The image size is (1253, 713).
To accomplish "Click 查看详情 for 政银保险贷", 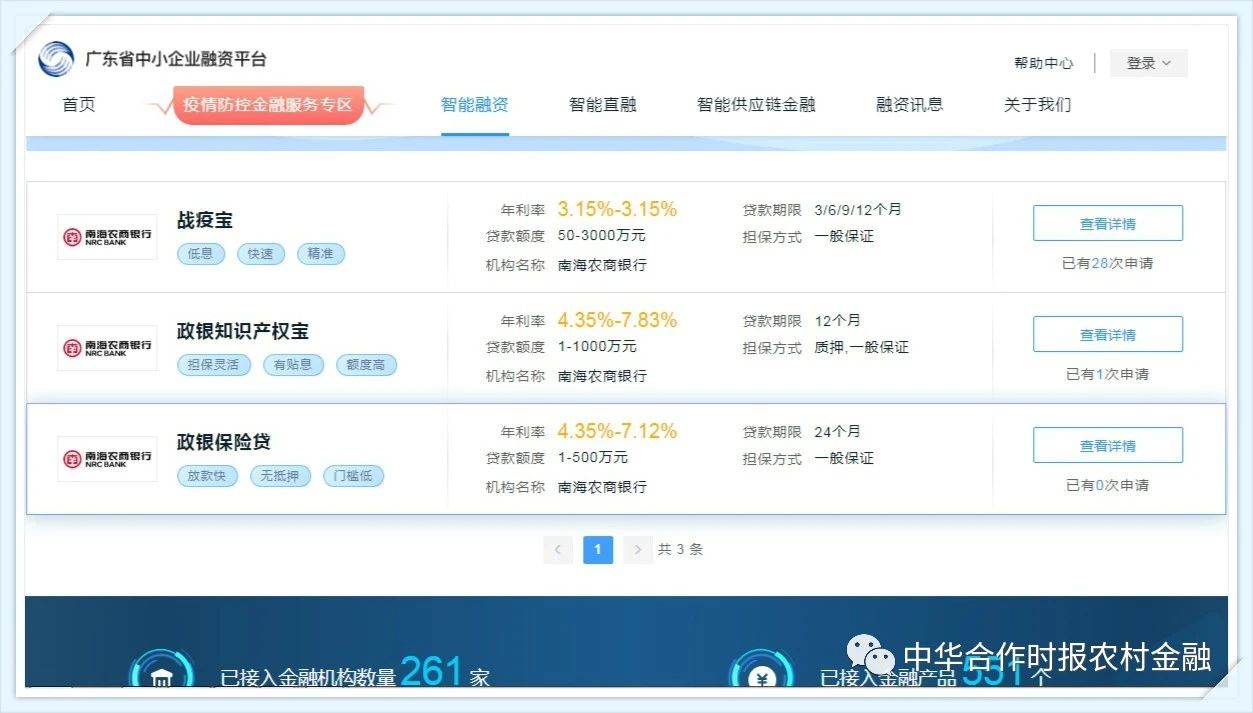I will pos(1108,445).
